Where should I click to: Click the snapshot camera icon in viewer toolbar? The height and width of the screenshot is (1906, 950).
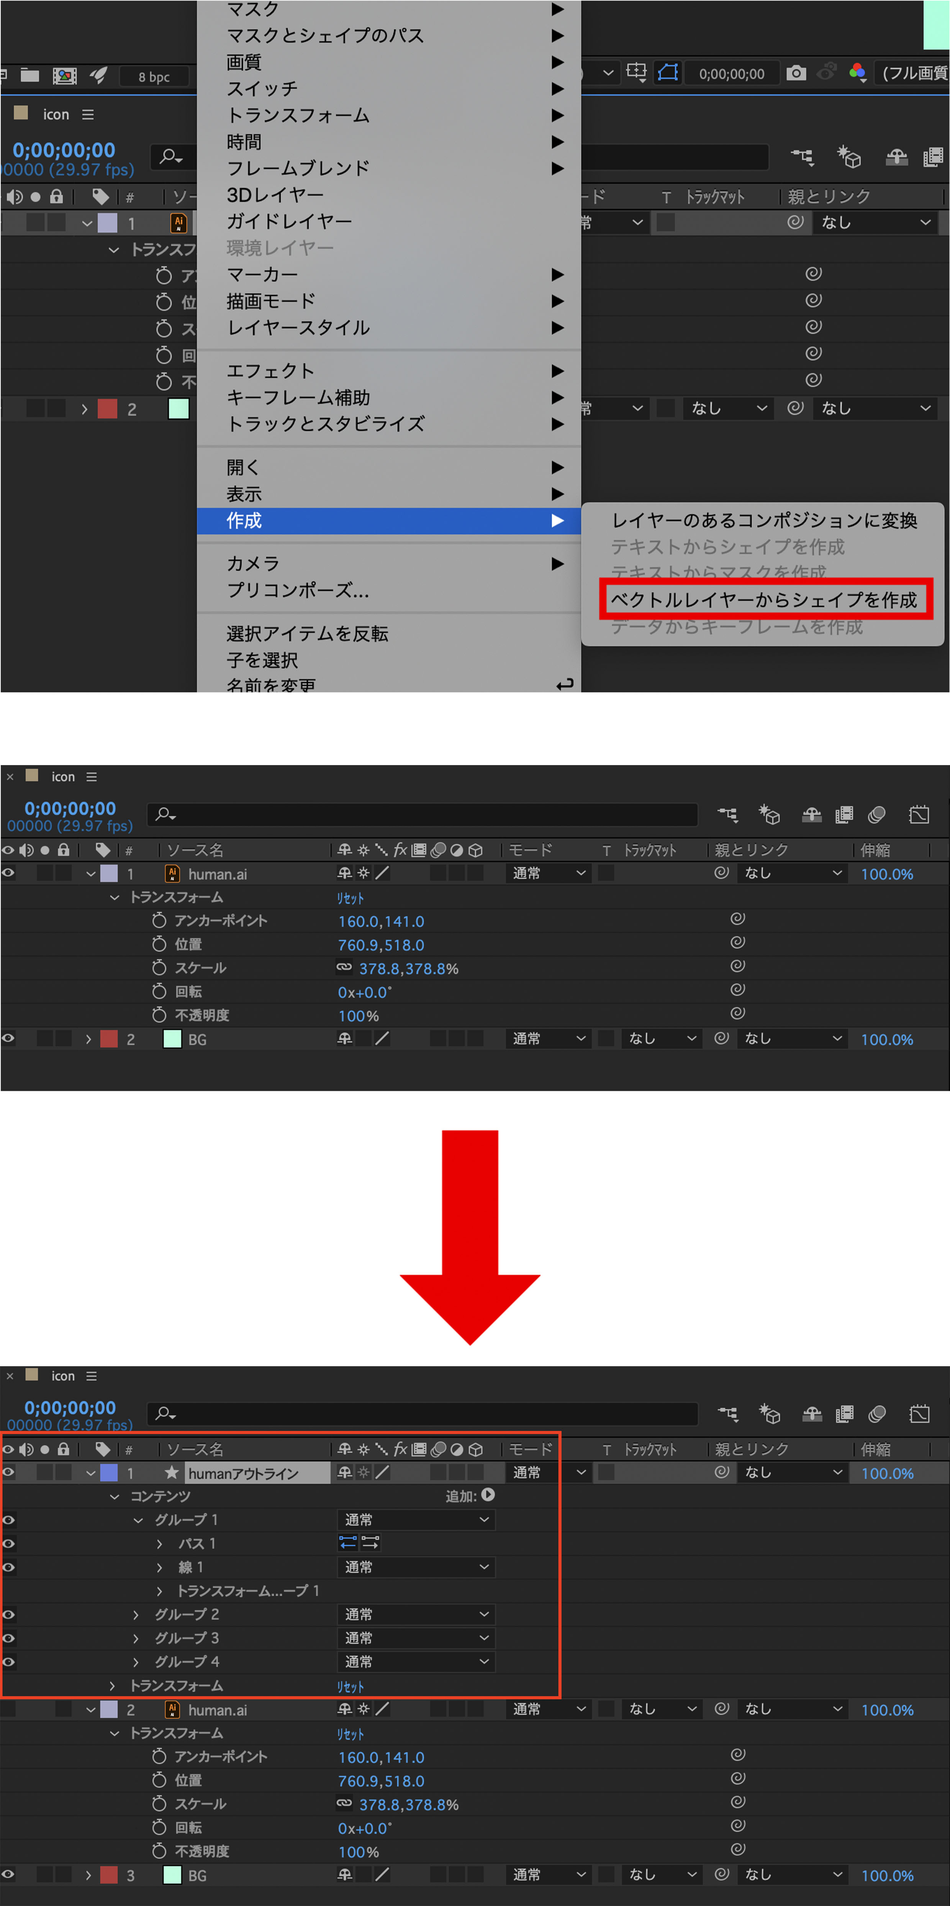(x=796, y=73)
